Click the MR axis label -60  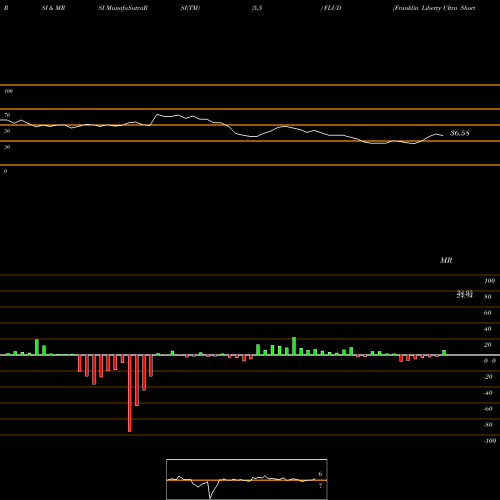(488, 409)
